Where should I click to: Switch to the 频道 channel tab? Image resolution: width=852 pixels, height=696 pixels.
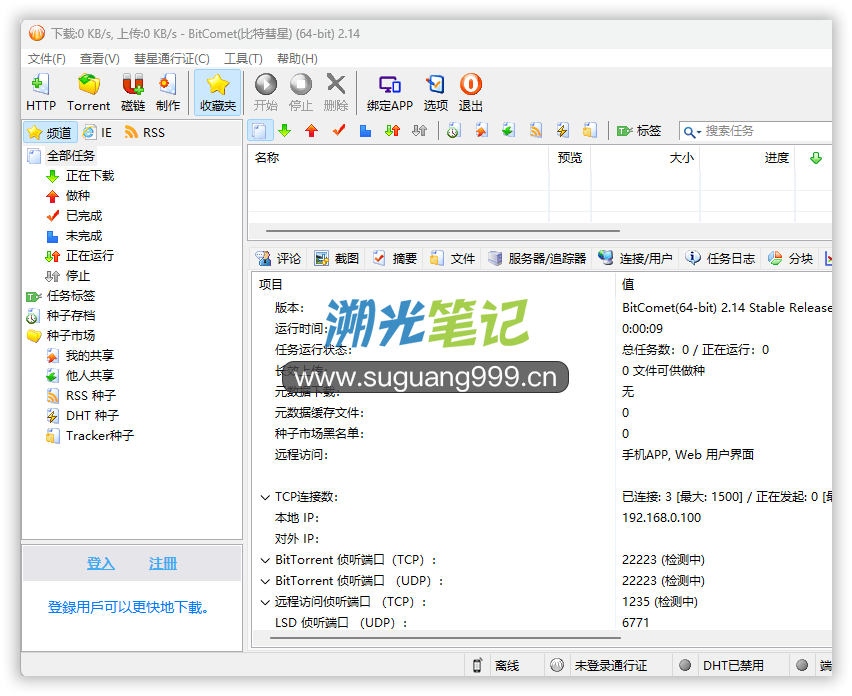click(50, 133)
